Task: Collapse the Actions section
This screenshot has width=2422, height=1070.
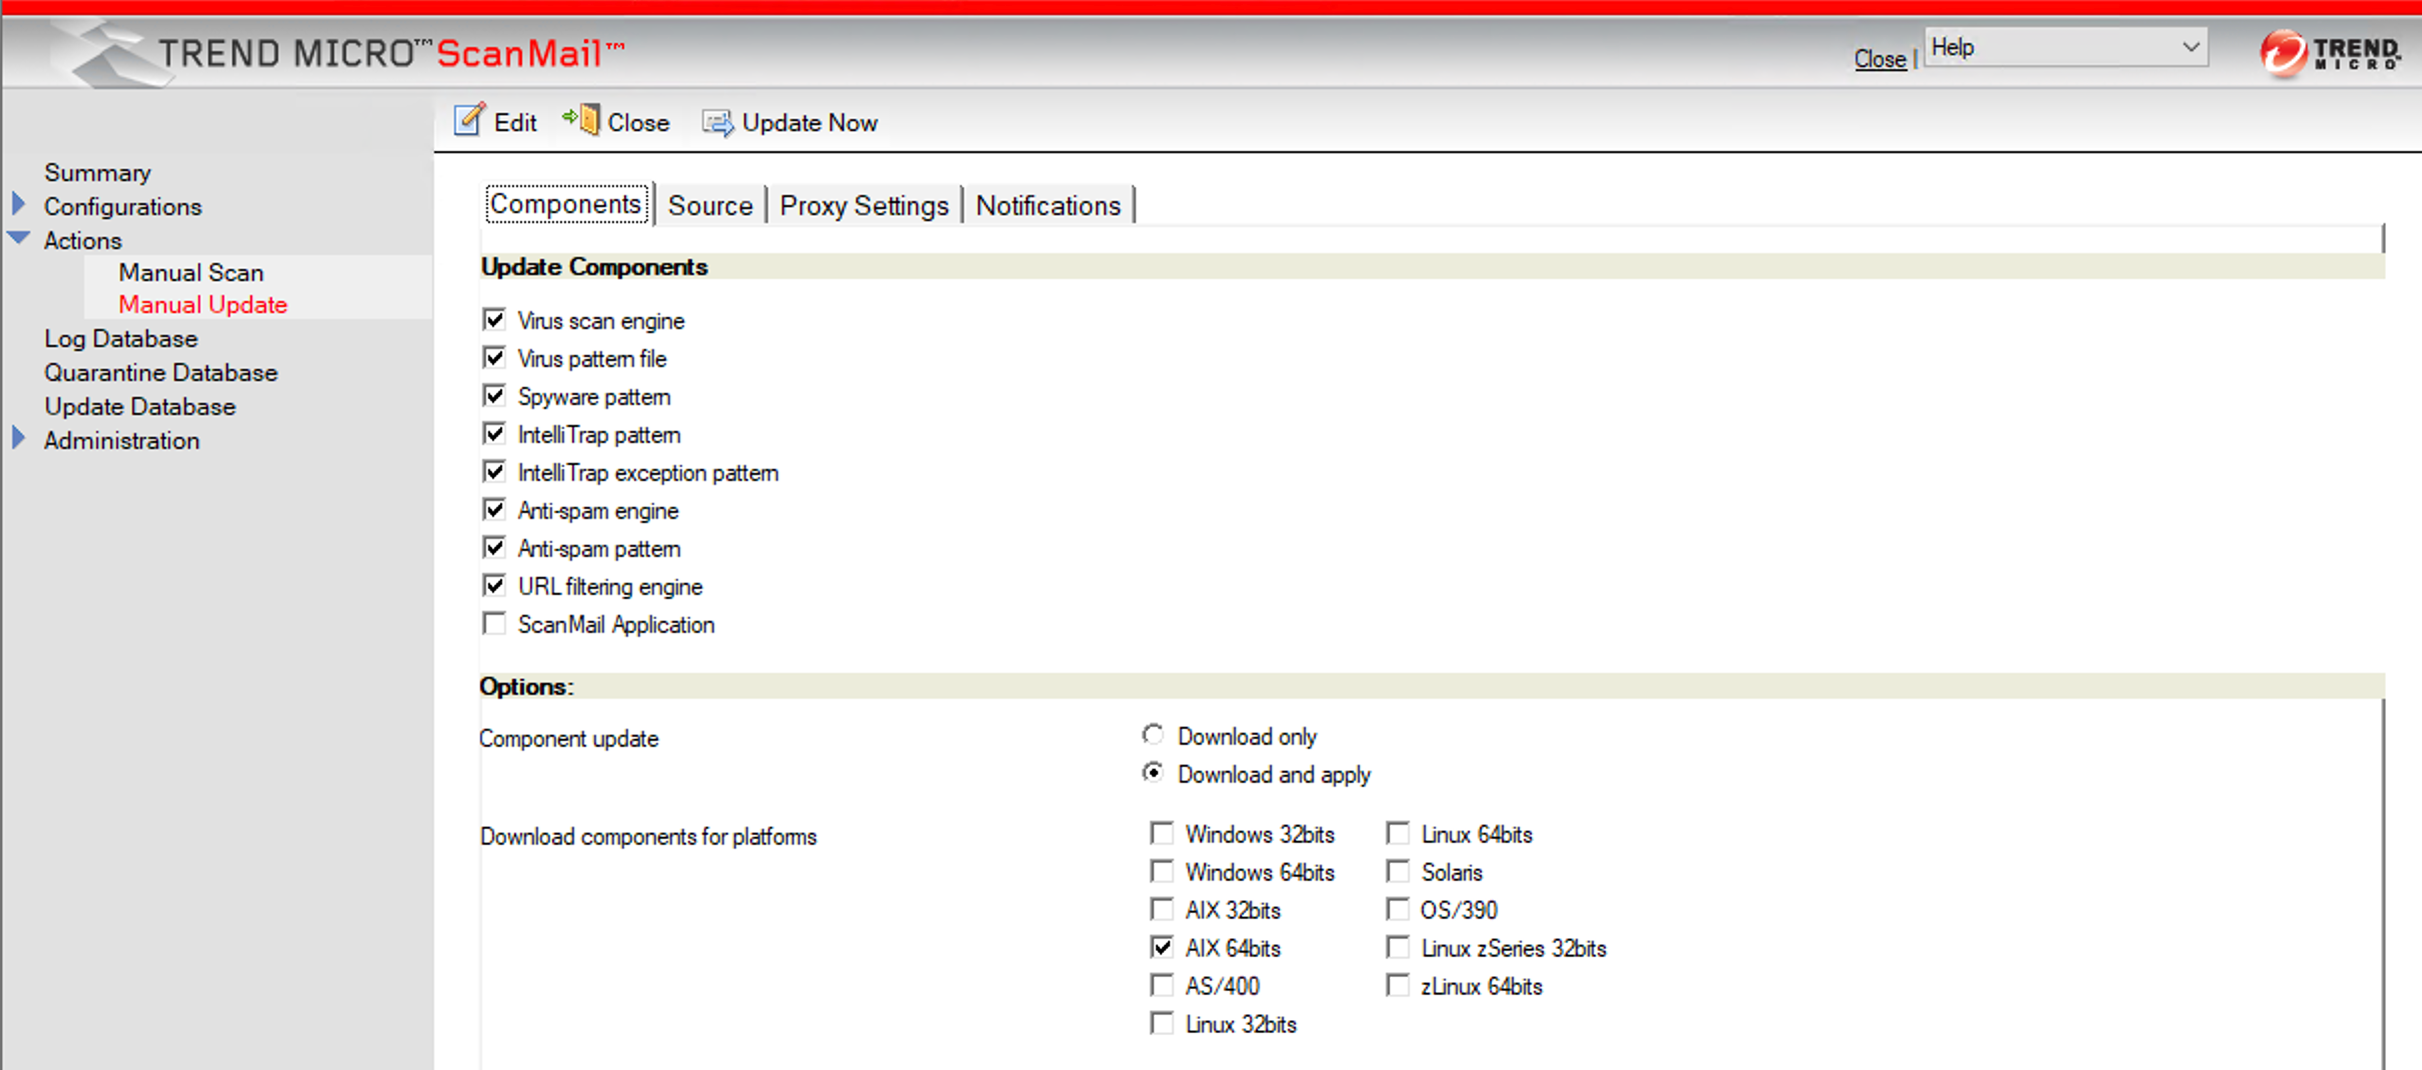Action: coord(17,238)
